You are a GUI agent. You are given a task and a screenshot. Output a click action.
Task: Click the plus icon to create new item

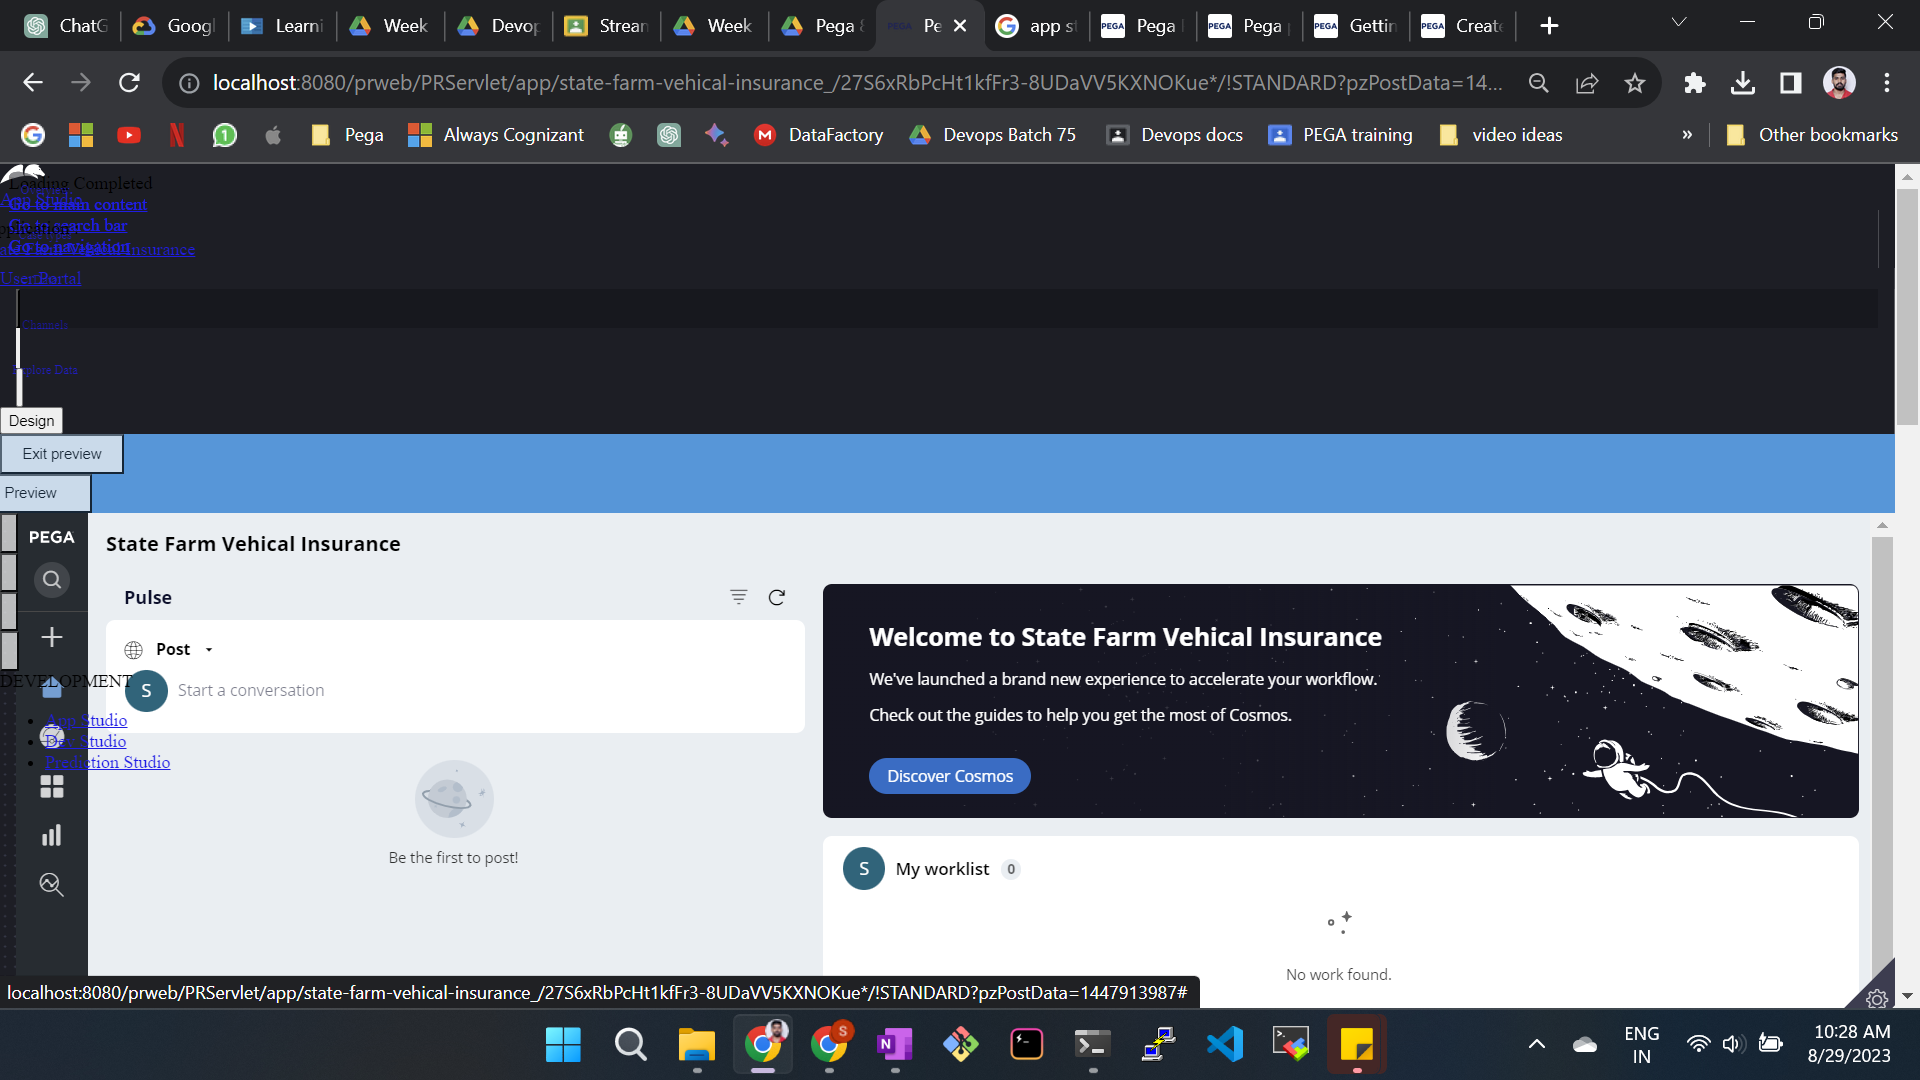coord(51,637)
